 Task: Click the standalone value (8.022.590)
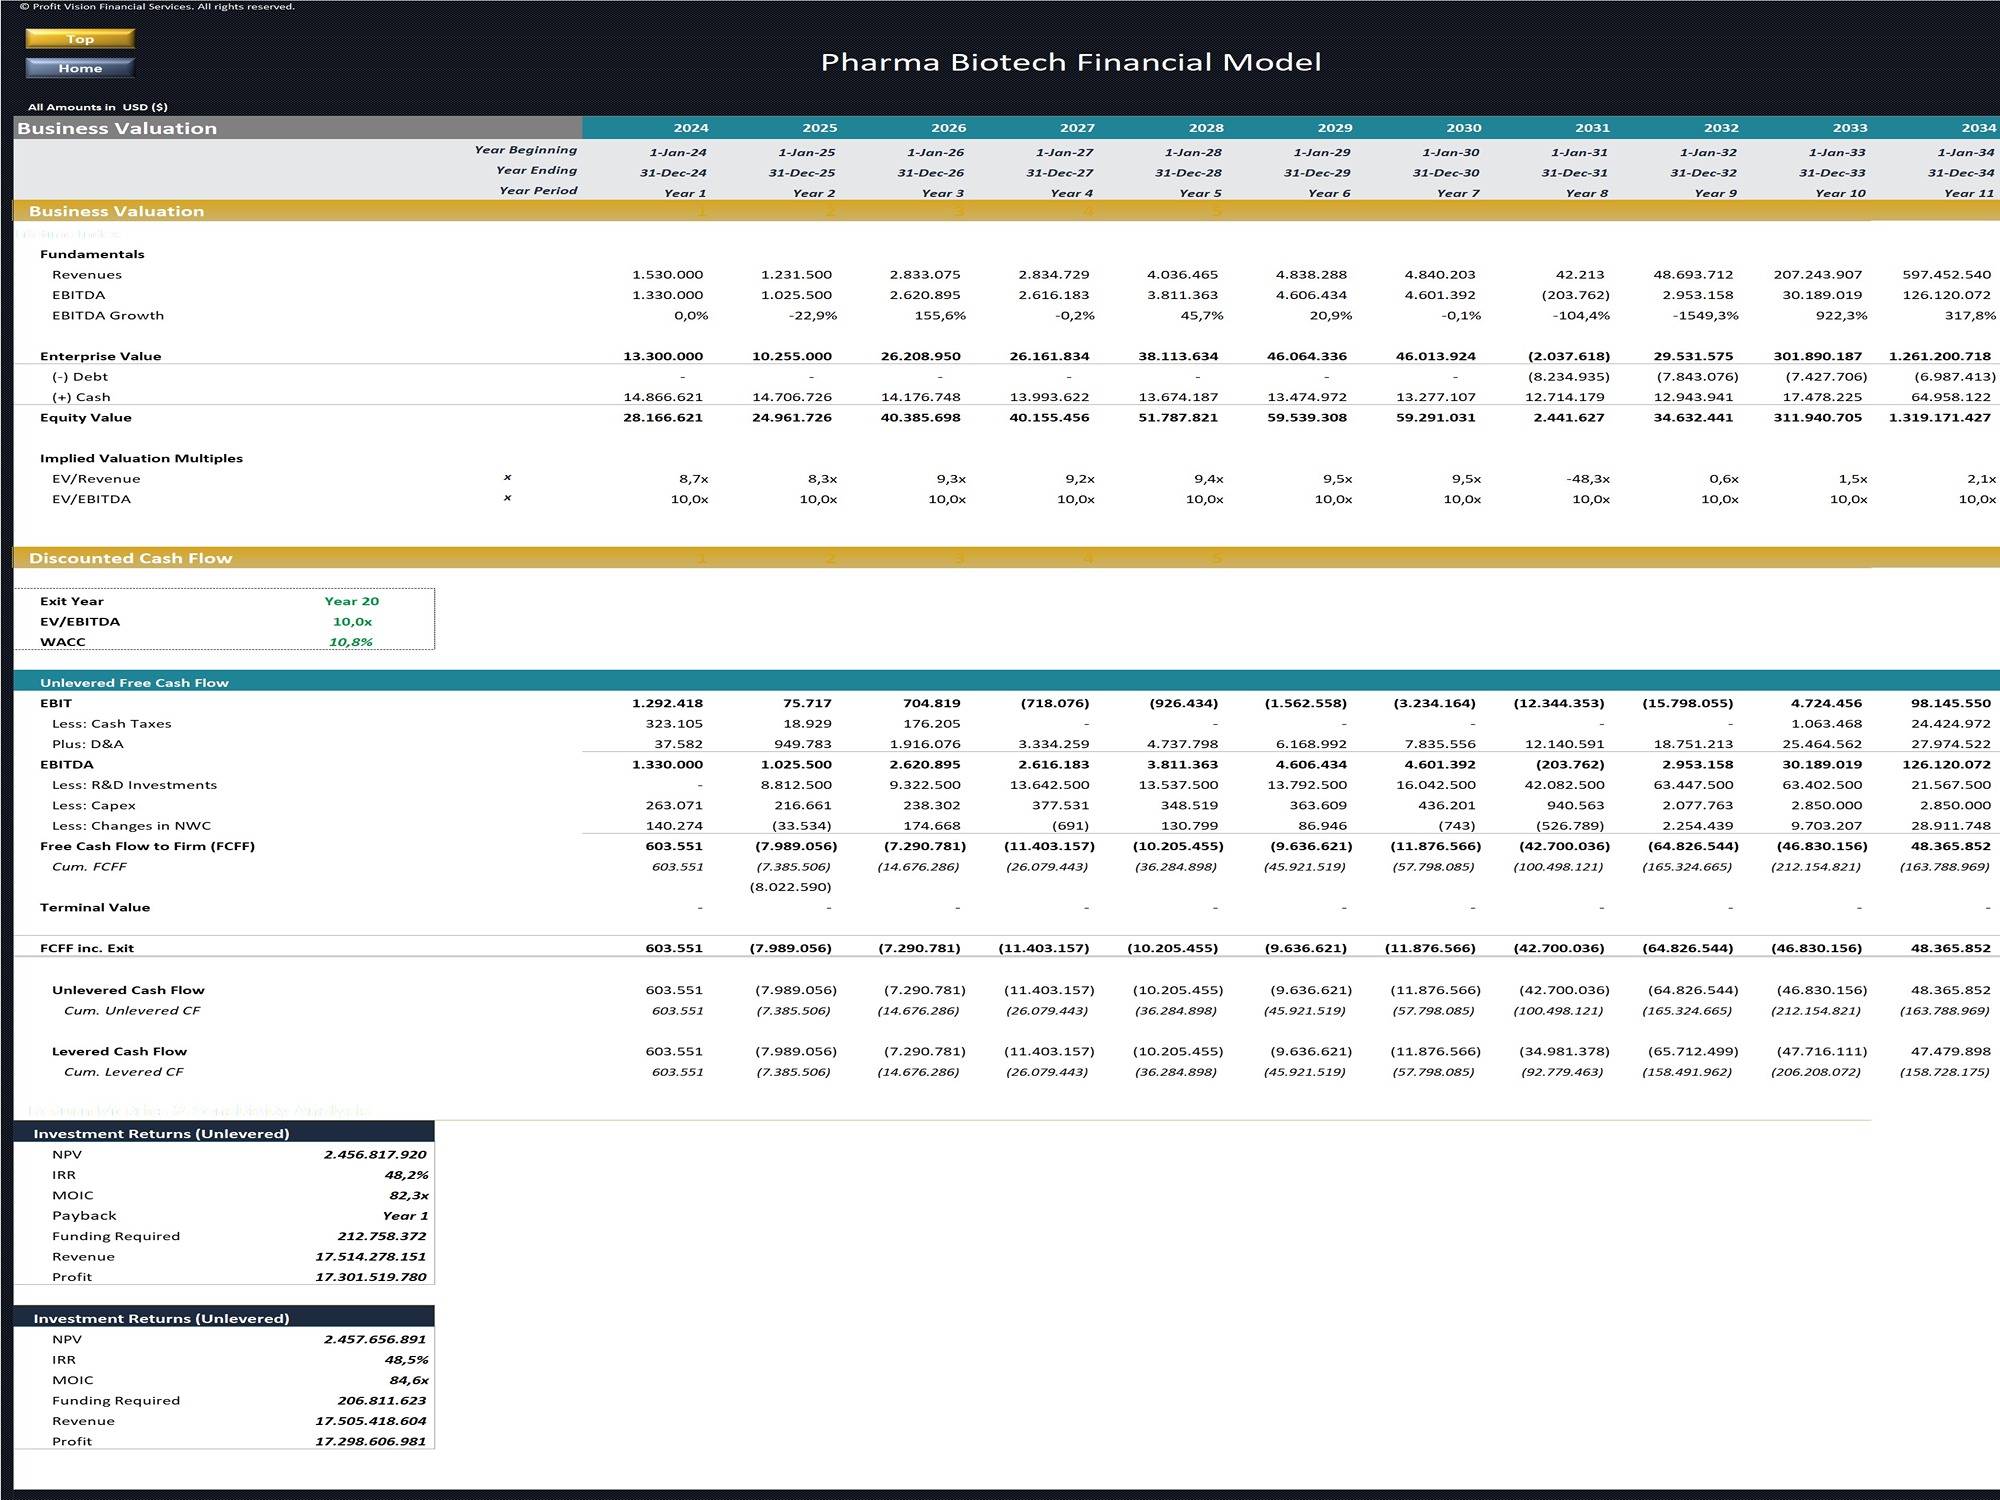tap(791, 887)
